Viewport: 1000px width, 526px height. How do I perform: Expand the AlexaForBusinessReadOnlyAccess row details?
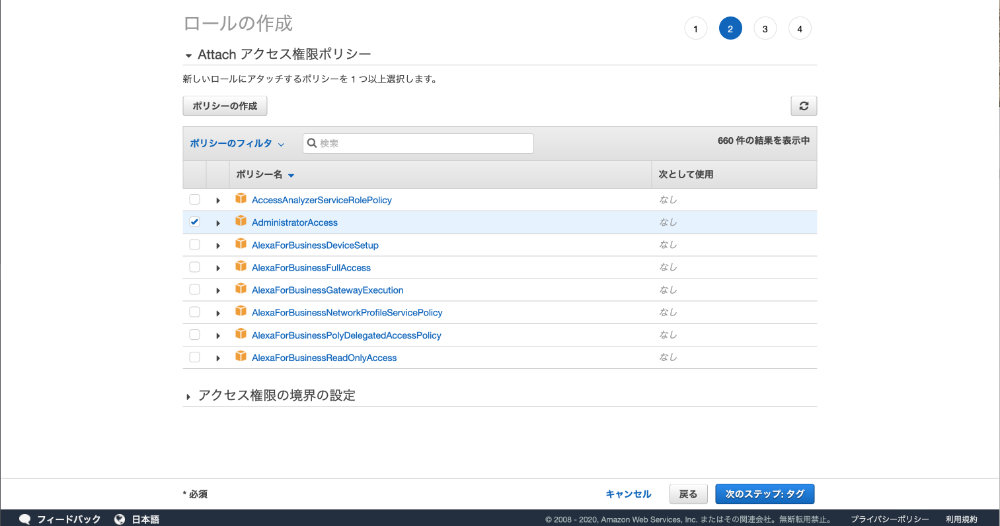coord(218,358)
